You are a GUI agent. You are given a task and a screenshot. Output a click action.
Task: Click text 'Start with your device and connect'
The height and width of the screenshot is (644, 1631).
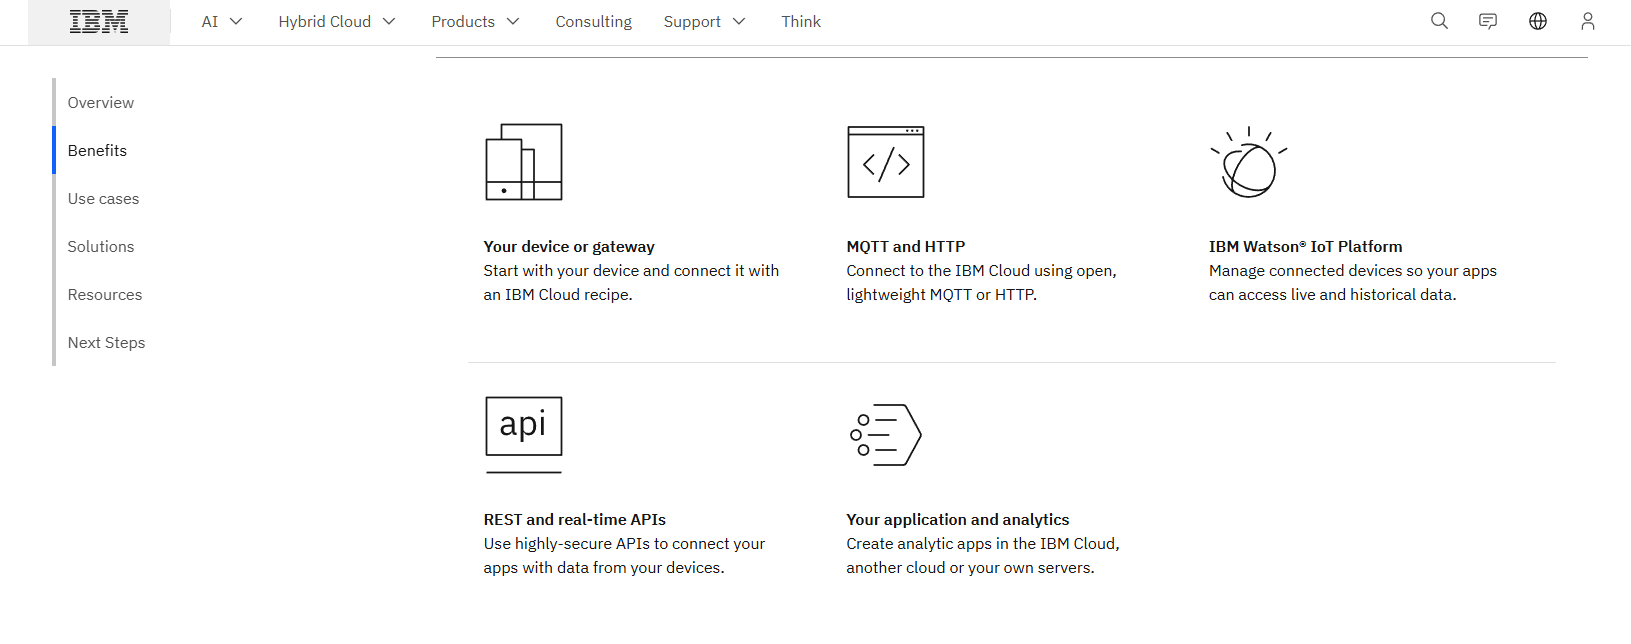[609, 271]
